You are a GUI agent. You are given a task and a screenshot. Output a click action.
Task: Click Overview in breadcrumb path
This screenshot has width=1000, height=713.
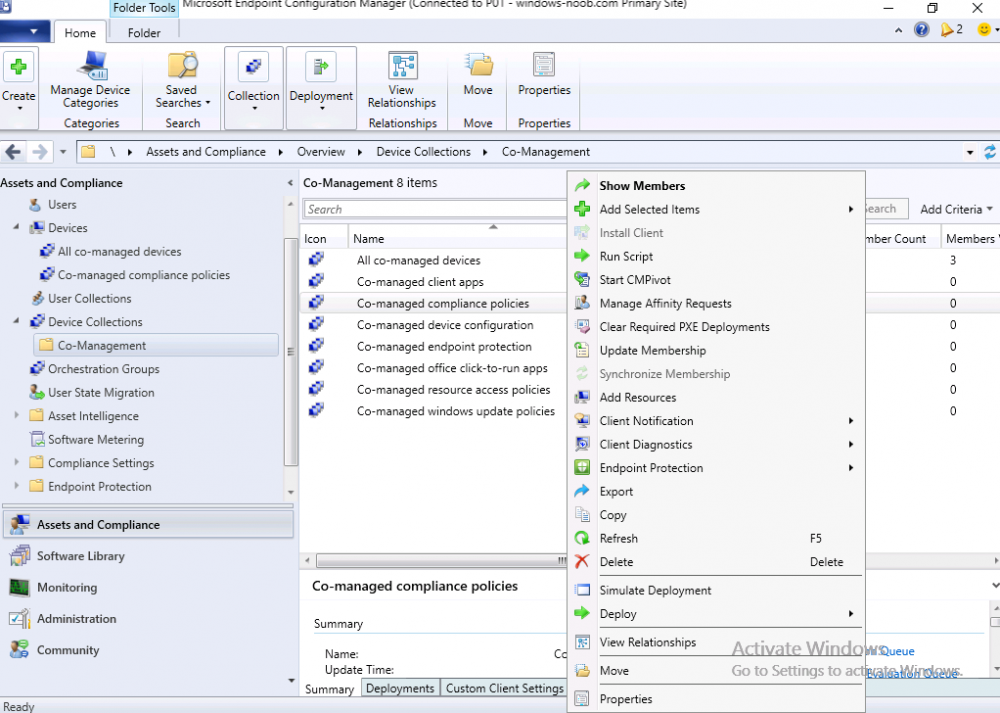321,152
